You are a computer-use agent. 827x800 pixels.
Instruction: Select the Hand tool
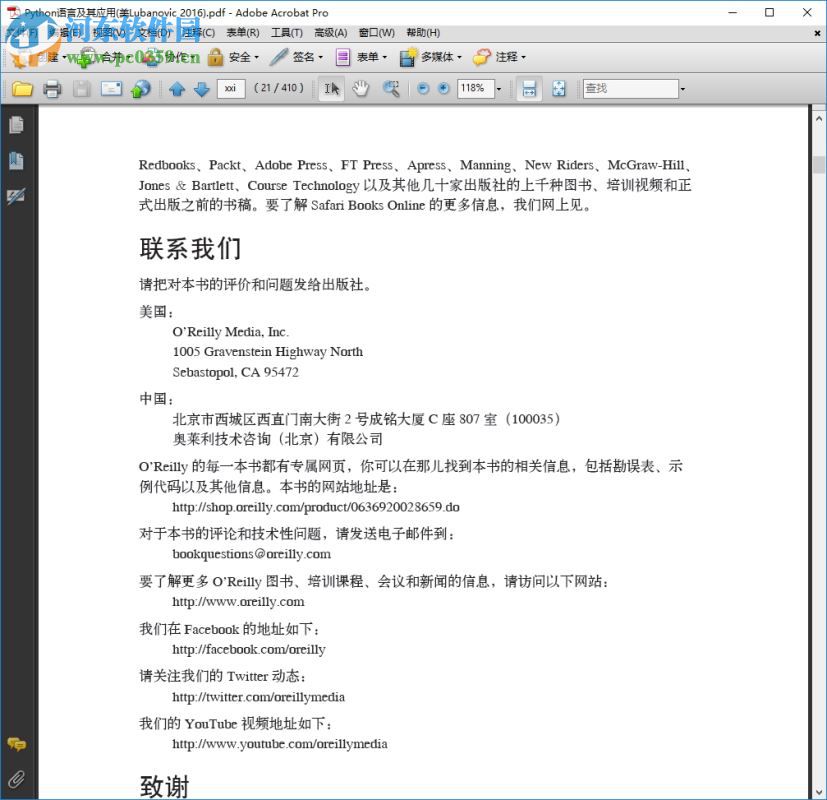click(x=363, y=89)
